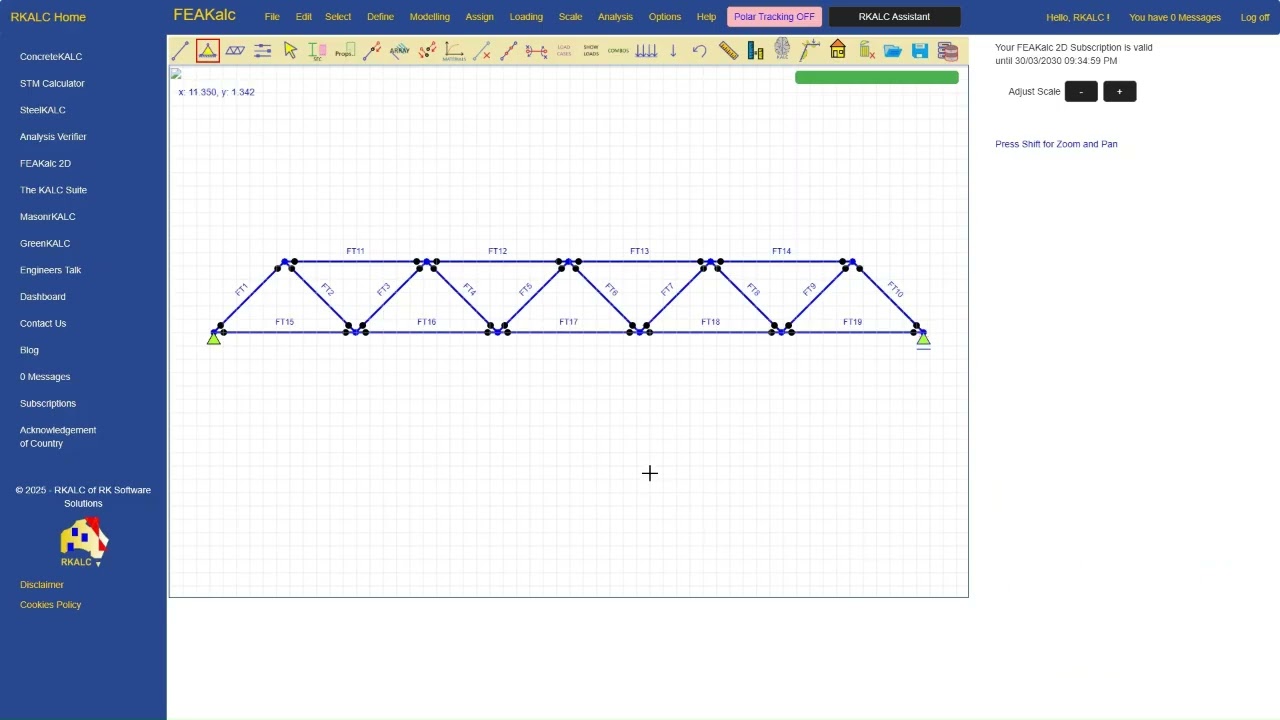Open the Materials curve icon
This screenshot has width=1280, height=720.
click(454, 50)
